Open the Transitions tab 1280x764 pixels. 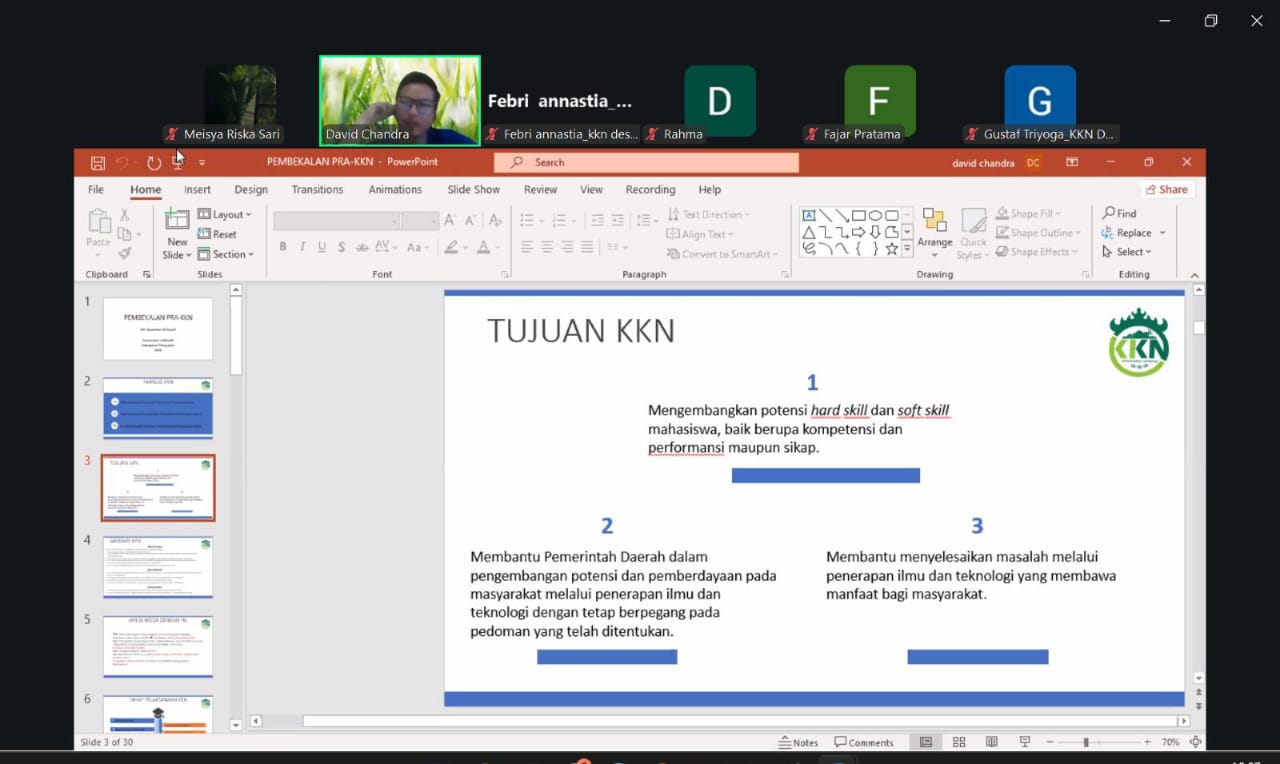pos(317,190)
